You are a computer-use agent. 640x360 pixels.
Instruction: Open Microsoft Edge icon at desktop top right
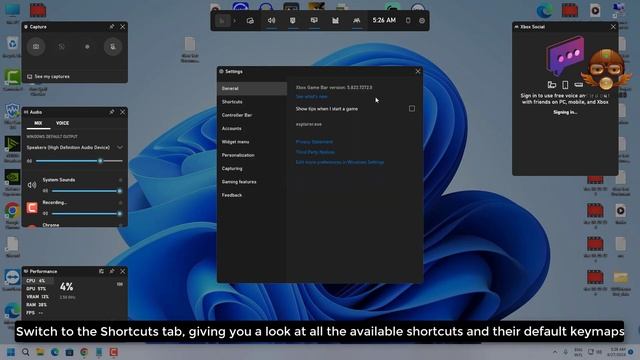coord(544,11)
